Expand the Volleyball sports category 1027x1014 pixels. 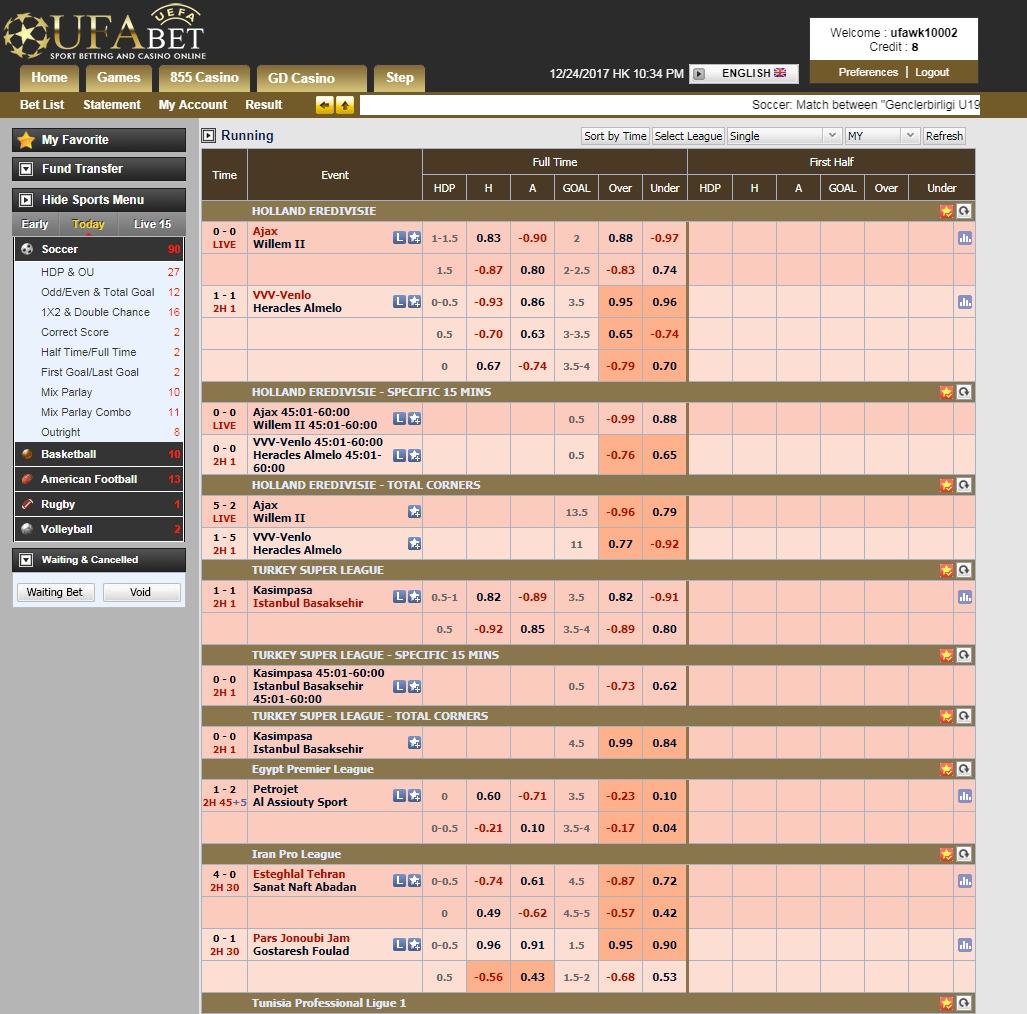[99, 529]
